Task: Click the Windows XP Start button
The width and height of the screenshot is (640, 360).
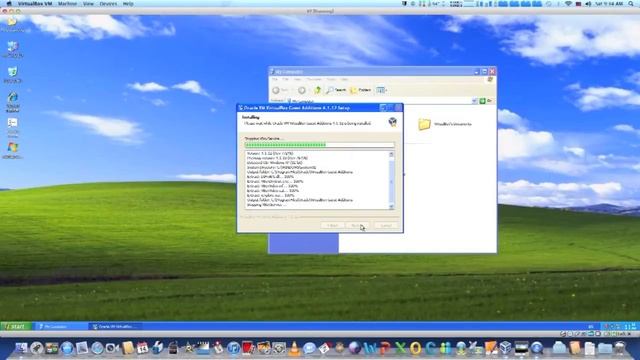Action: tap(16, 327)
